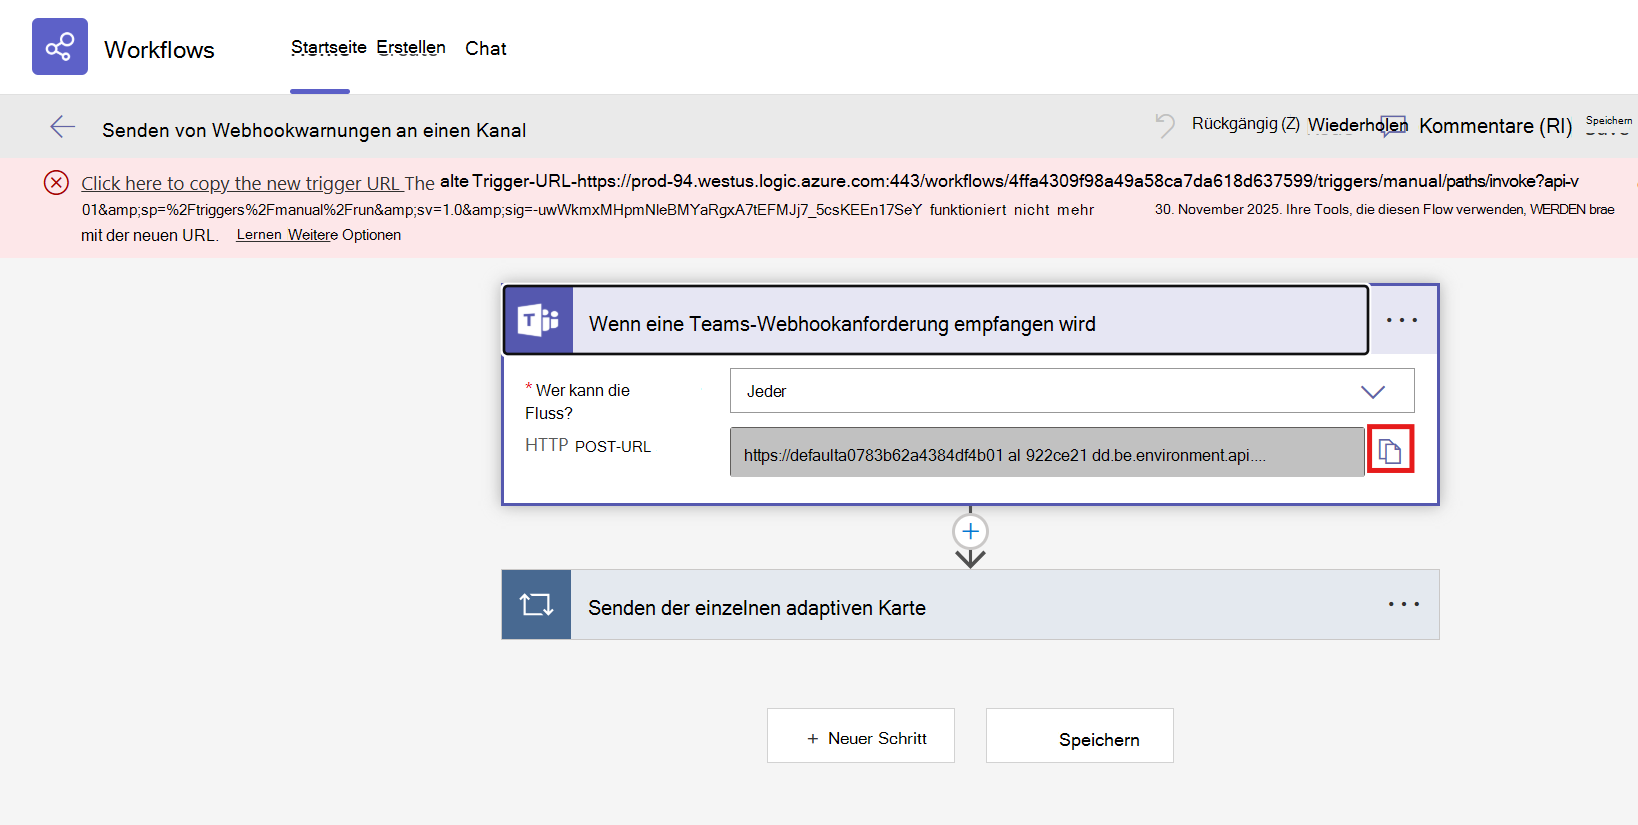Image resolution: width=1638 pixels, height=825 pixels.
Task: Click the Workflows app logo icon
Action: pyautogui.click(x=60, y=46)
